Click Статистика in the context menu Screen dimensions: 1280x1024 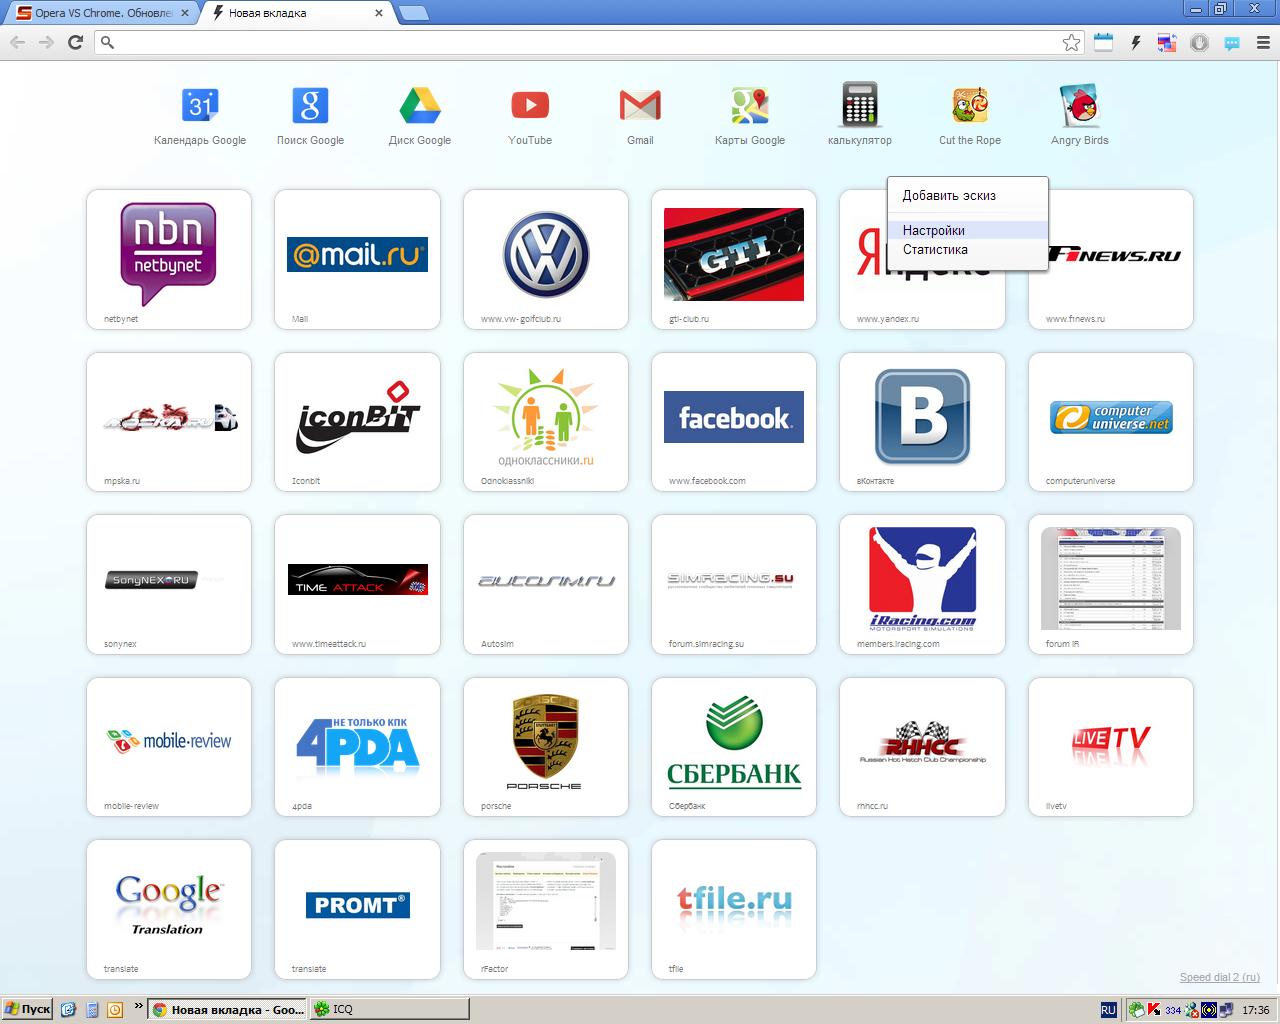click(935, 250)
